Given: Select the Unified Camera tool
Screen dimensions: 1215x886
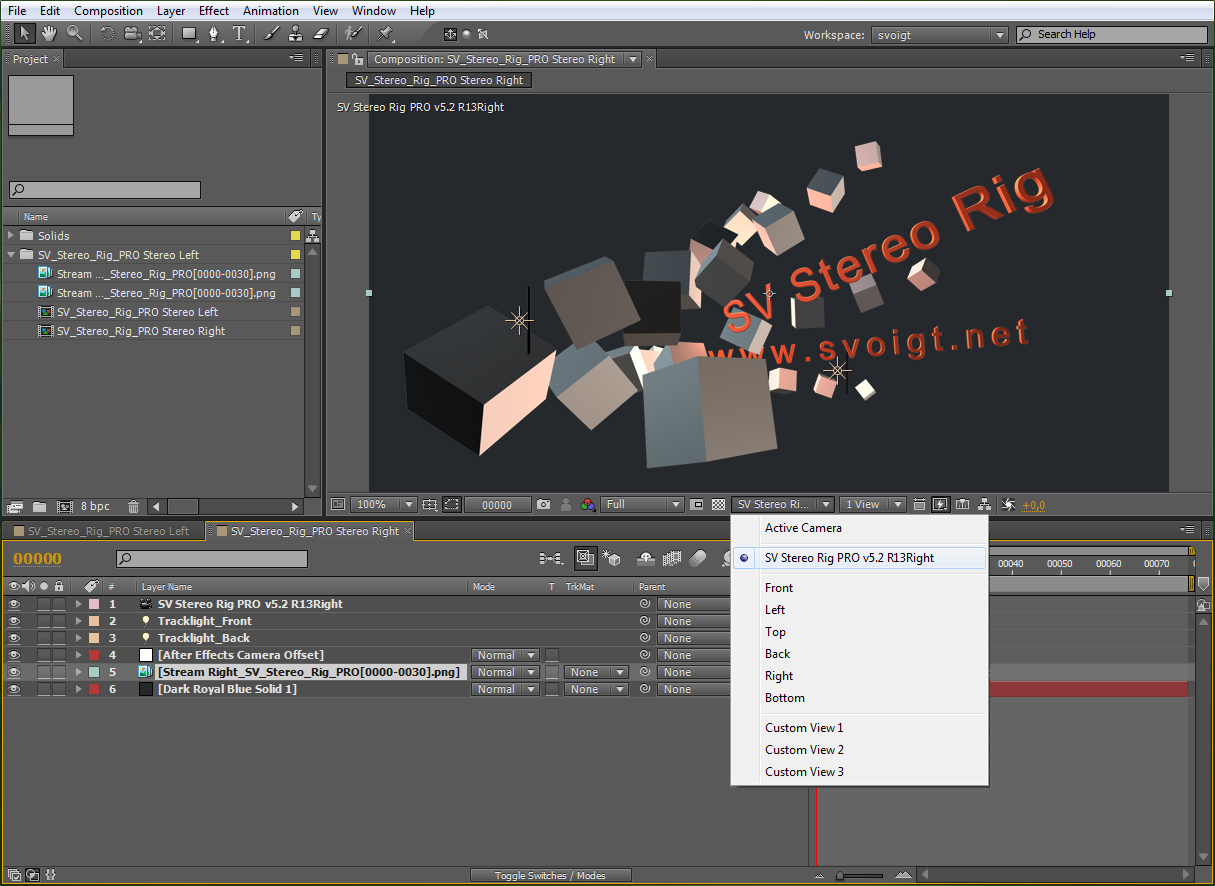Looking at the screenshot, I should click(x=131, y=33).
